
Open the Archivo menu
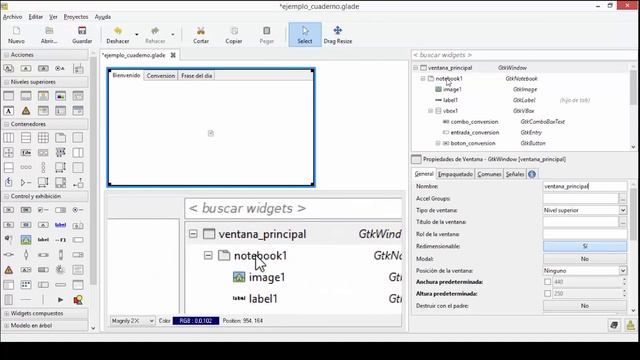(x=13, y=17)
